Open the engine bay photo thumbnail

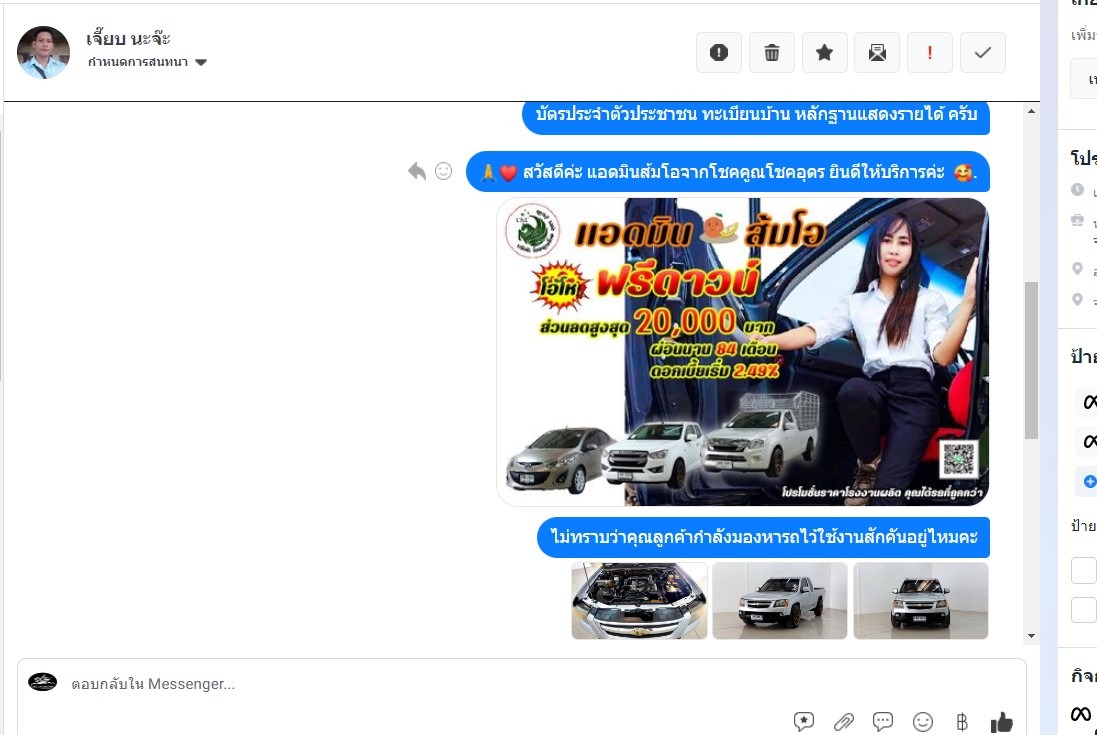click(x=639, y=600)
